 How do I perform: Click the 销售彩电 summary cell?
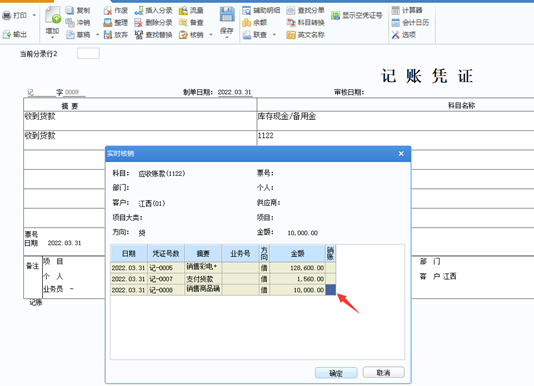pos(203,267)
